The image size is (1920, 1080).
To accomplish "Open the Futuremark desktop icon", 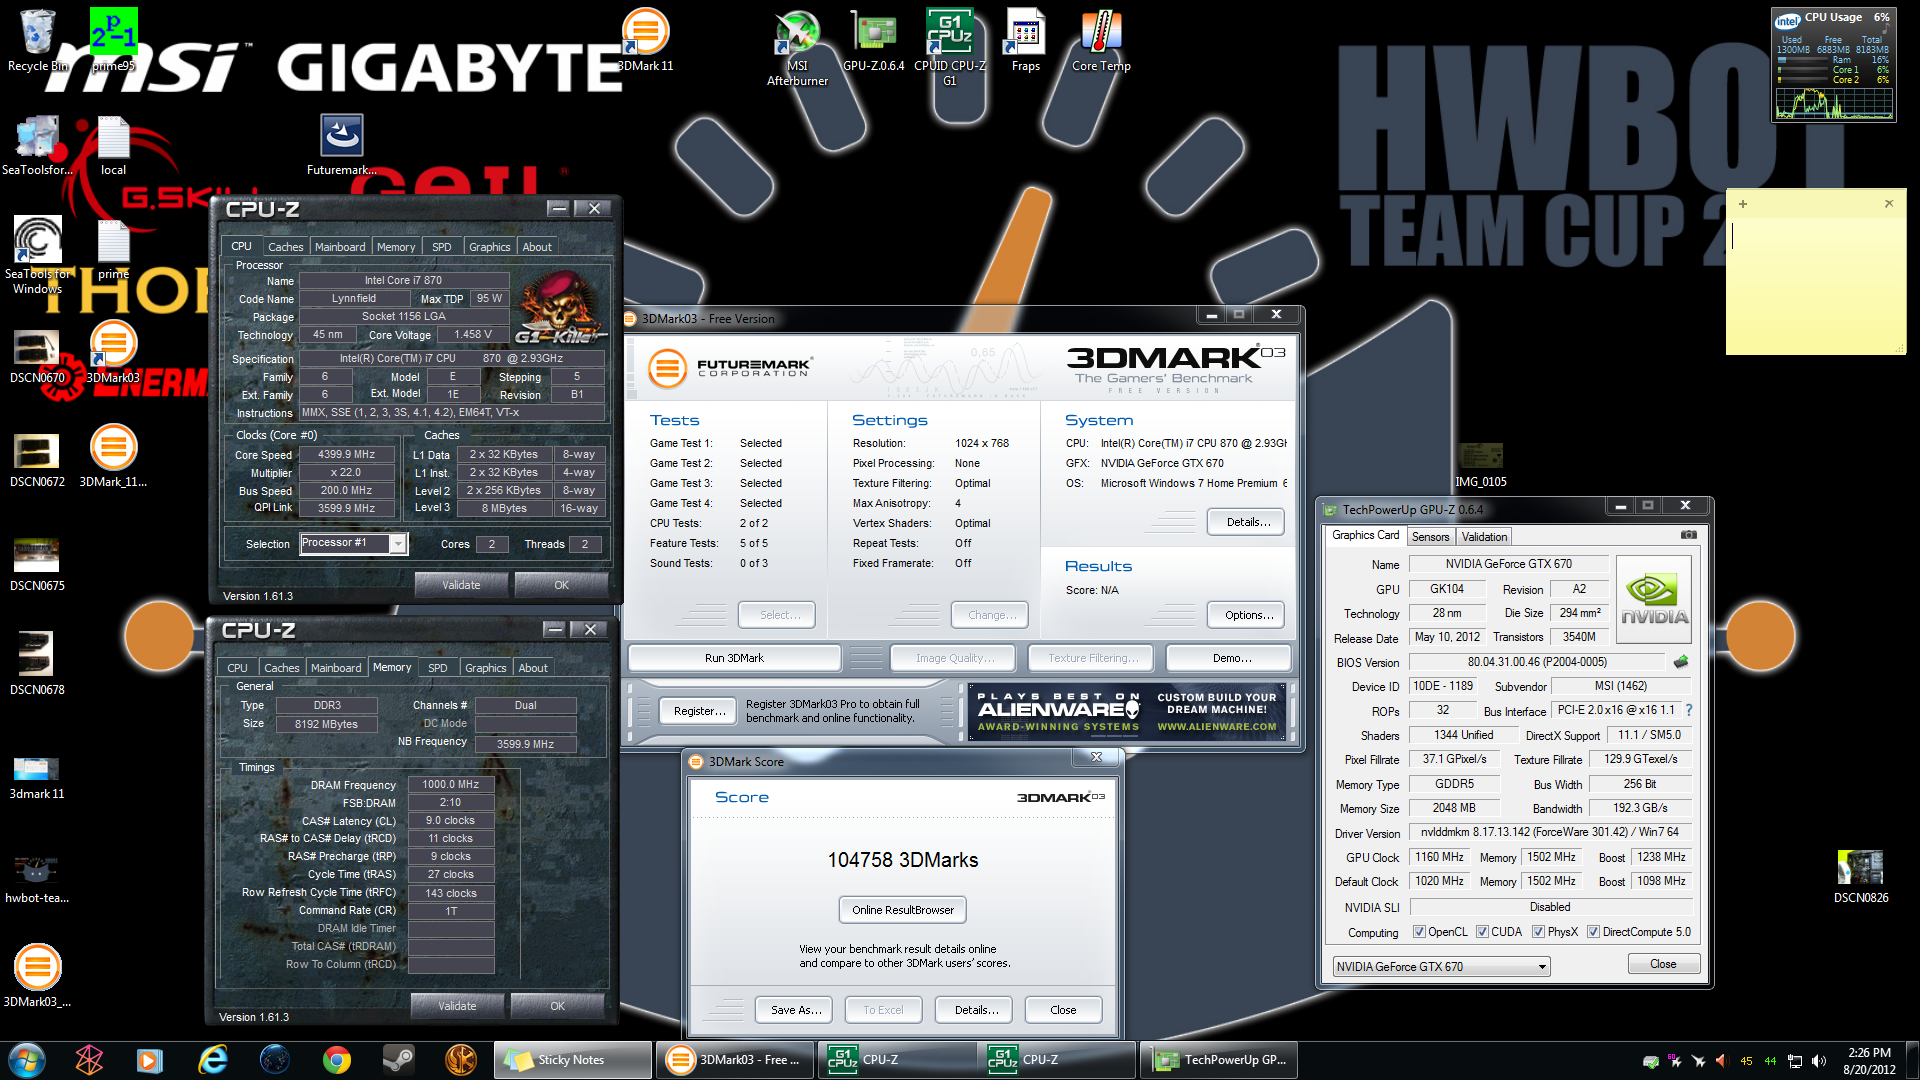I will coord(341,144).
